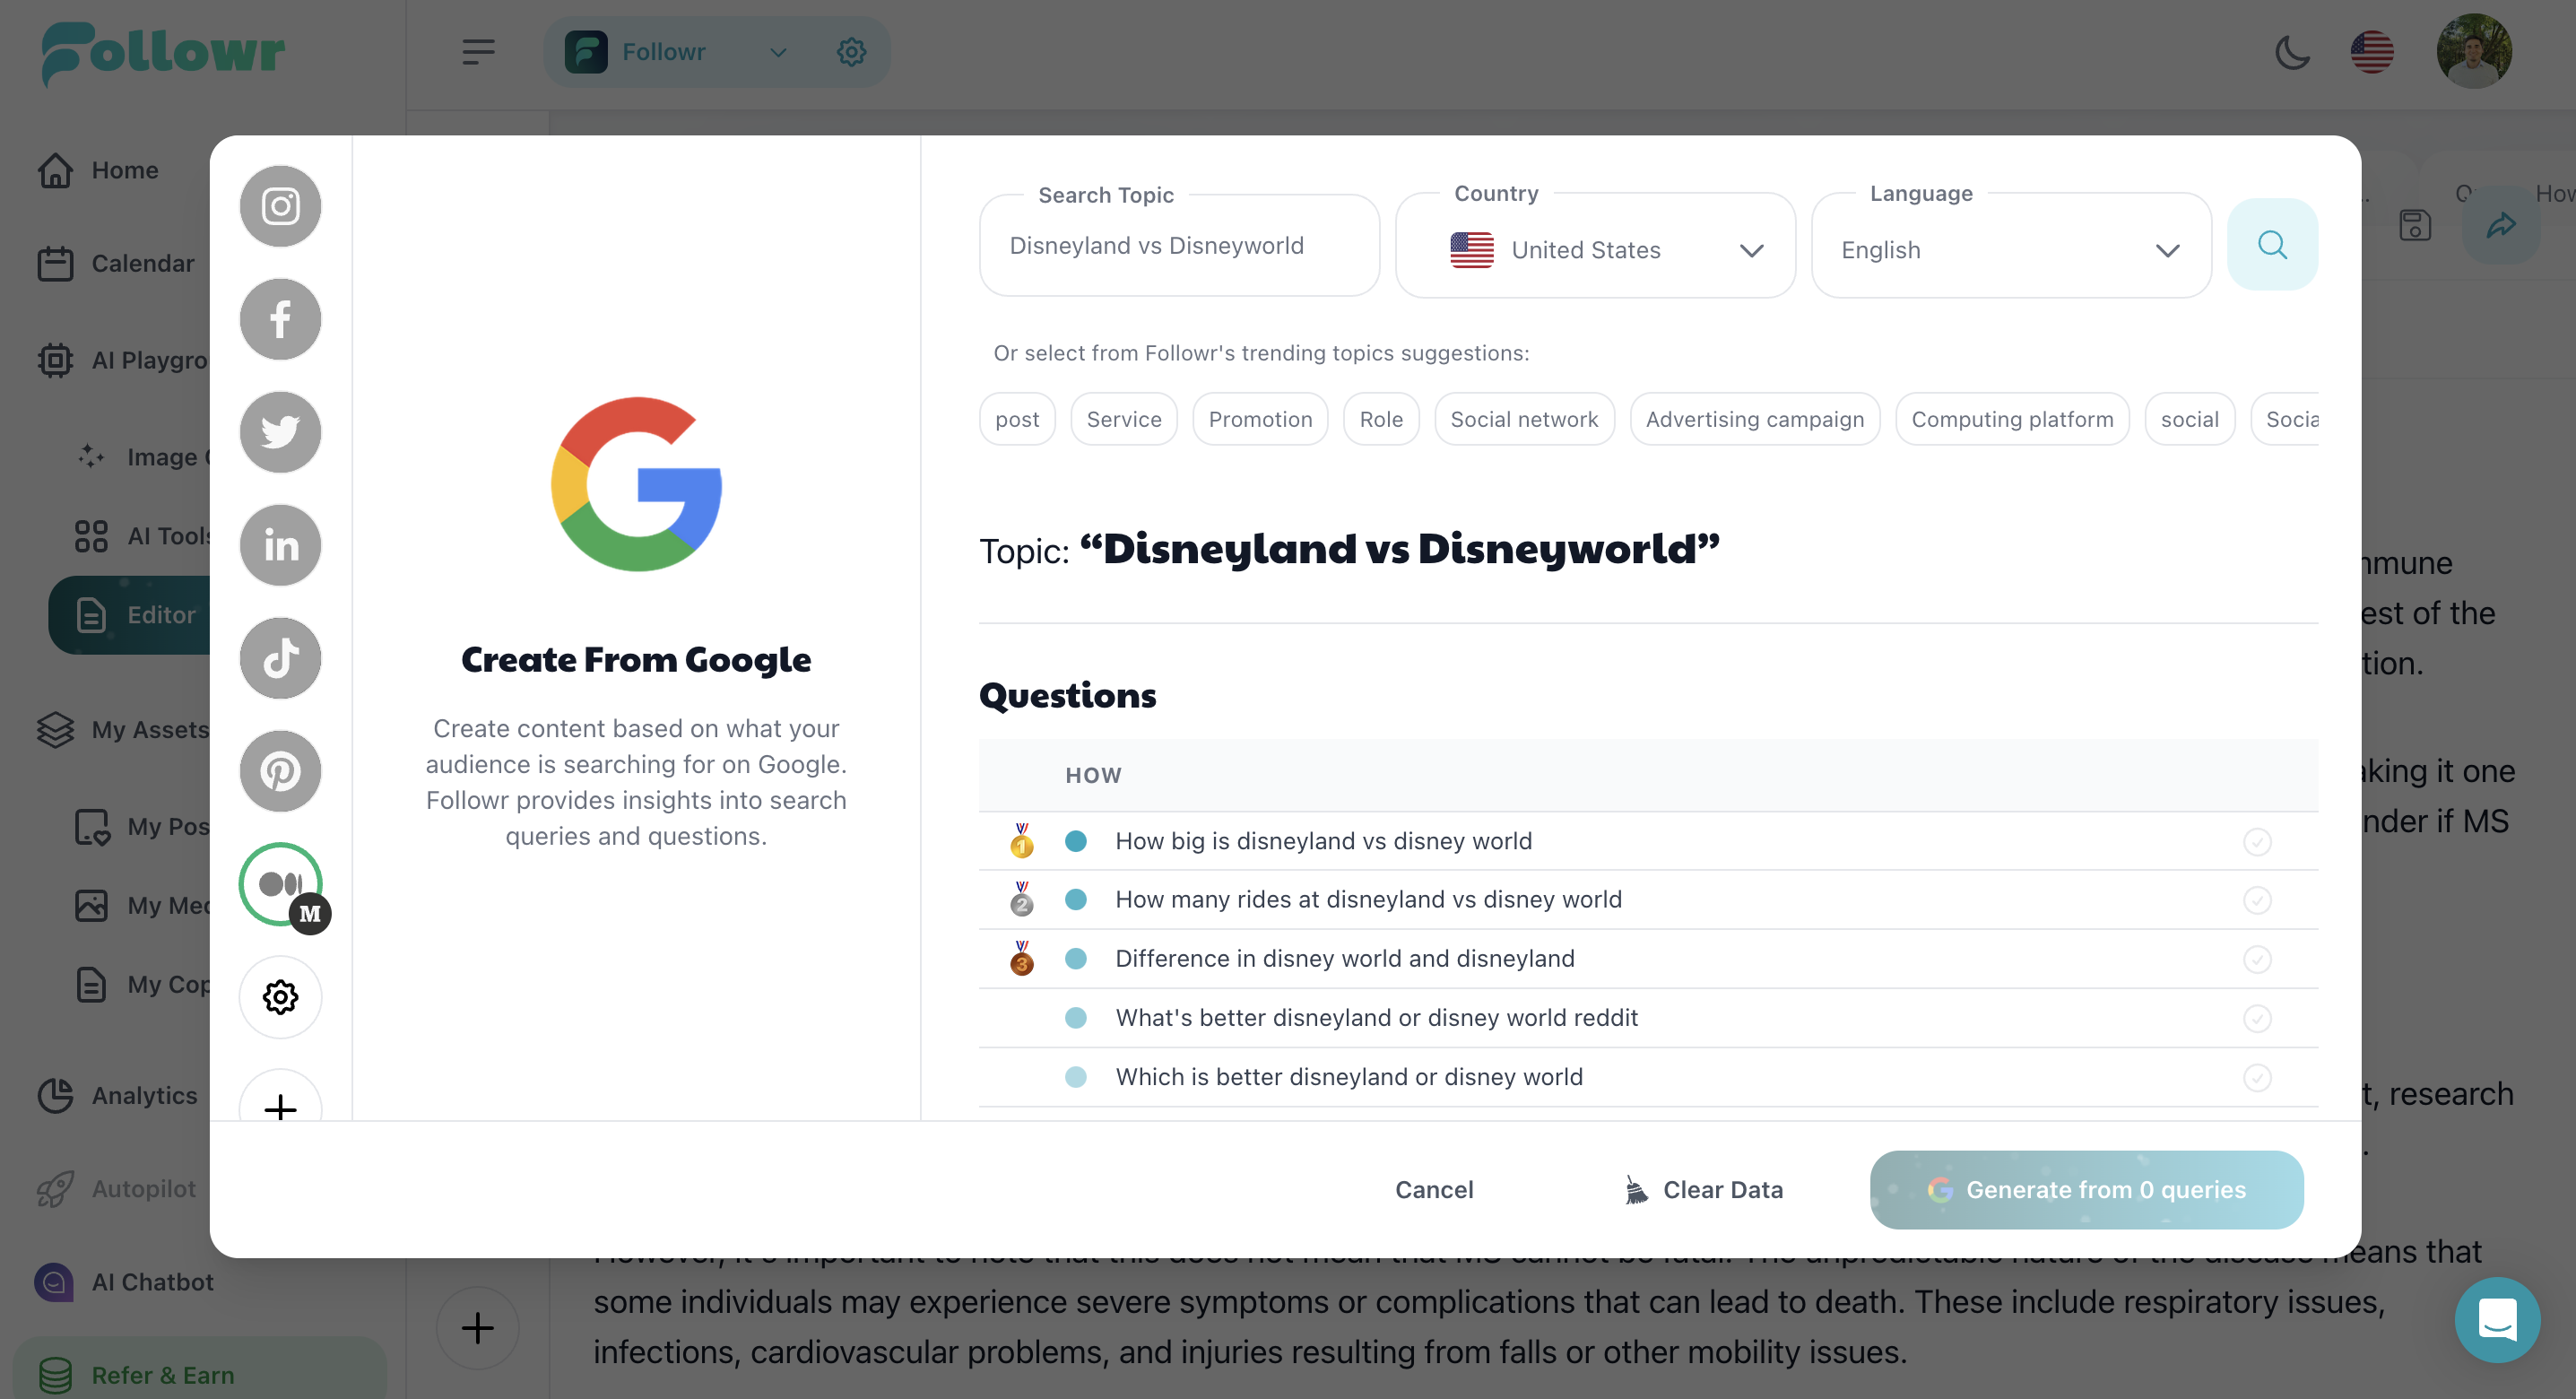Select the Facebook platform icon
This screenshot has width=2576, height=1399.
pos(280,319)
